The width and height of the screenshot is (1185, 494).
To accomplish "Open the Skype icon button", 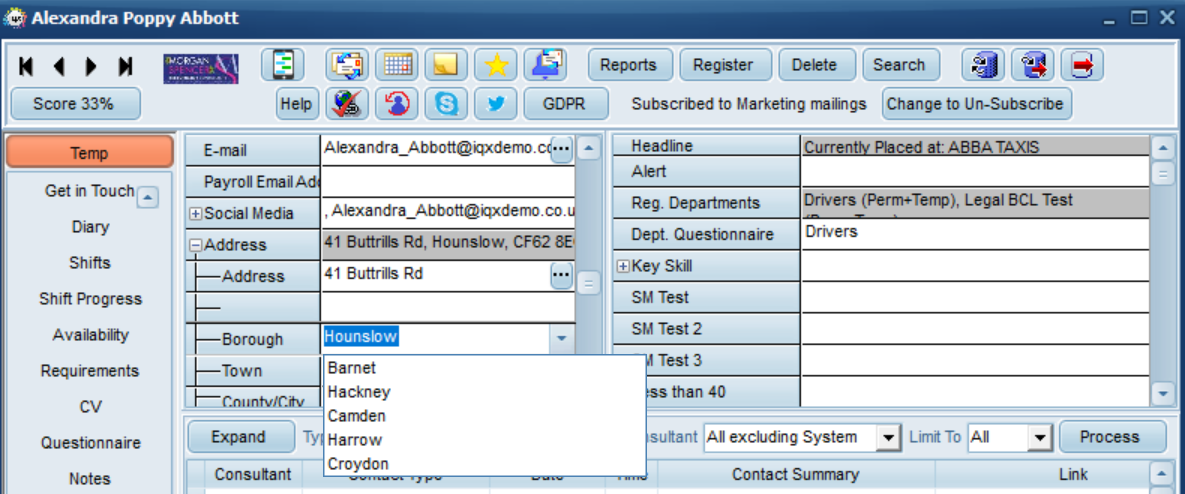I will click(x=446, y=104).
